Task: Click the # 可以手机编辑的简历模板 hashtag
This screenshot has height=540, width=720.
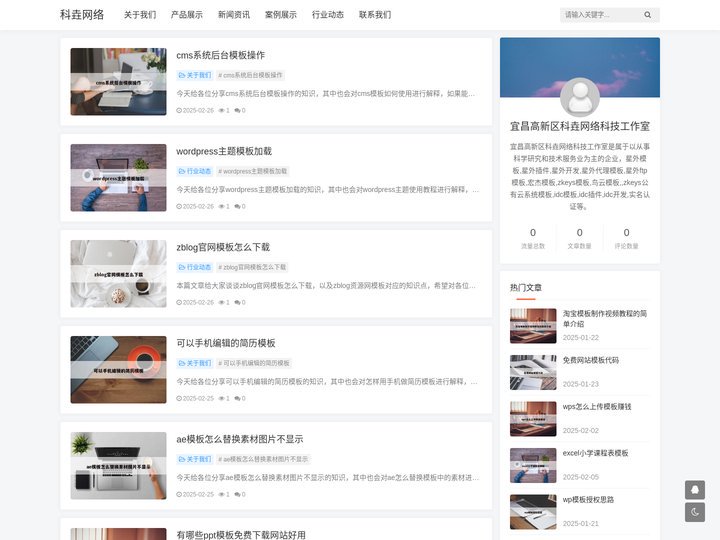Action: coord(254,363)
